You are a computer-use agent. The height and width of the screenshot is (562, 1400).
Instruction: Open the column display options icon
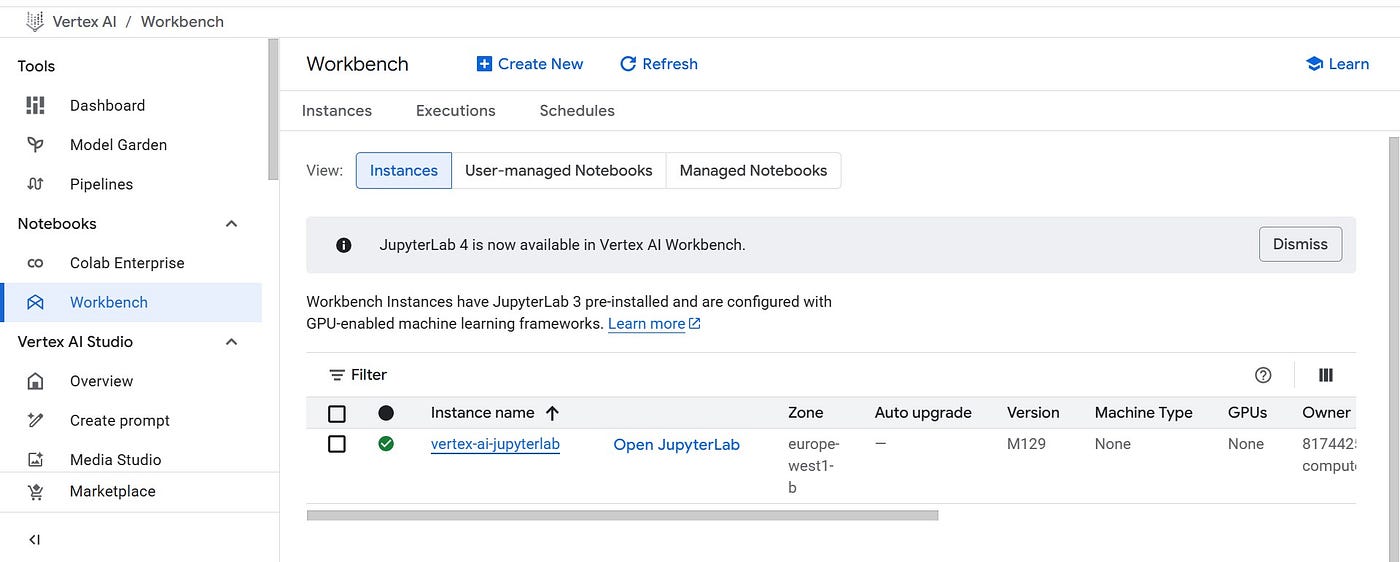1326,375
